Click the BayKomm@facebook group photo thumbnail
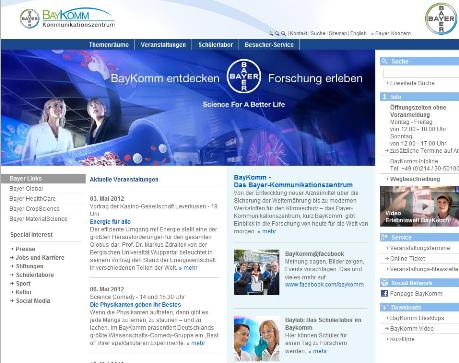Image resolution: width=459 pixels, height=363 pixels. pyautogui.click(x=256, y=272)
